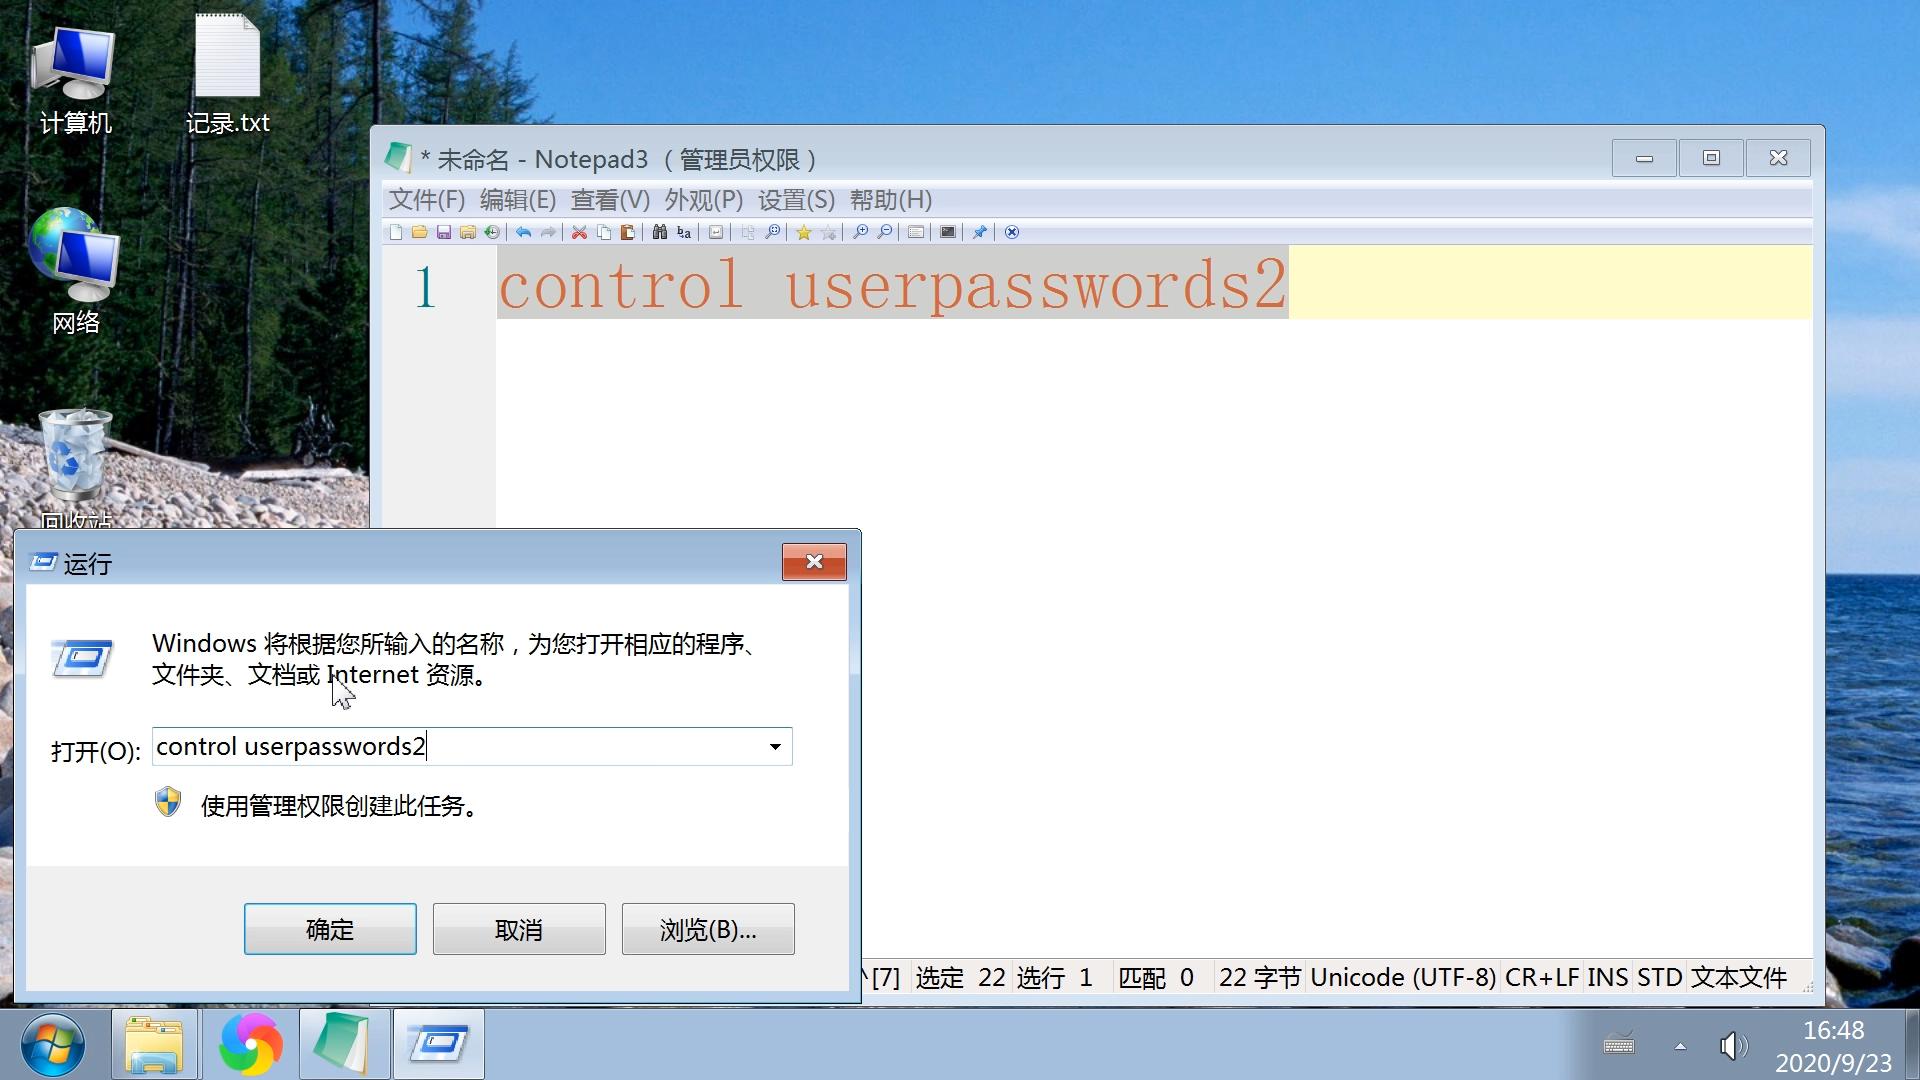Open the Find dialog via binoculars icon

(x=660, y=232)
